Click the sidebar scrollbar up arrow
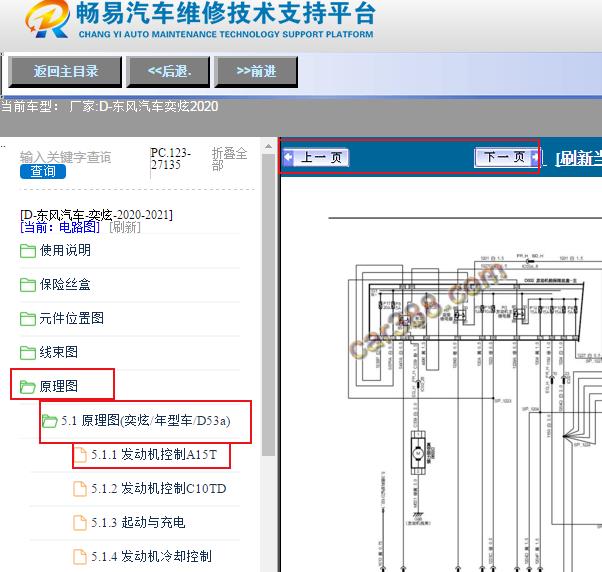 pyautogui.click(x=269, y=146)
